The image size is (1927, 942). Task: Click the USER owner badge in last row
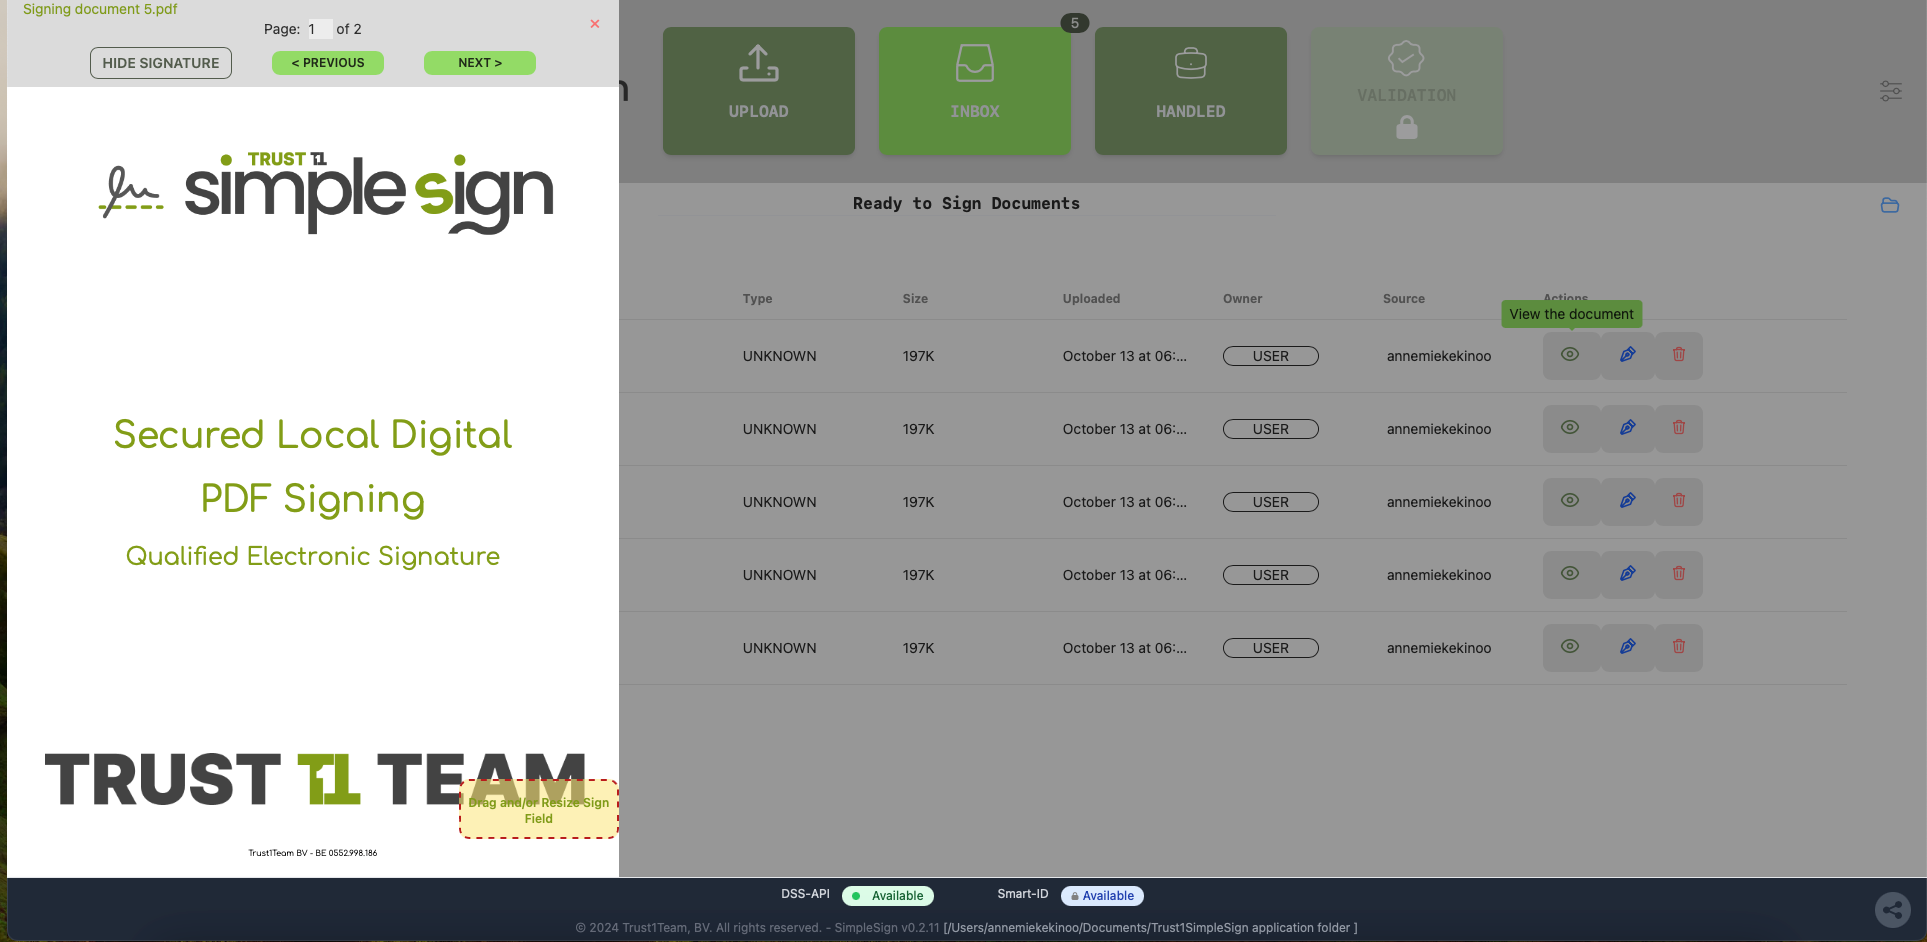pyautogui.click(x=1271, y=648)
